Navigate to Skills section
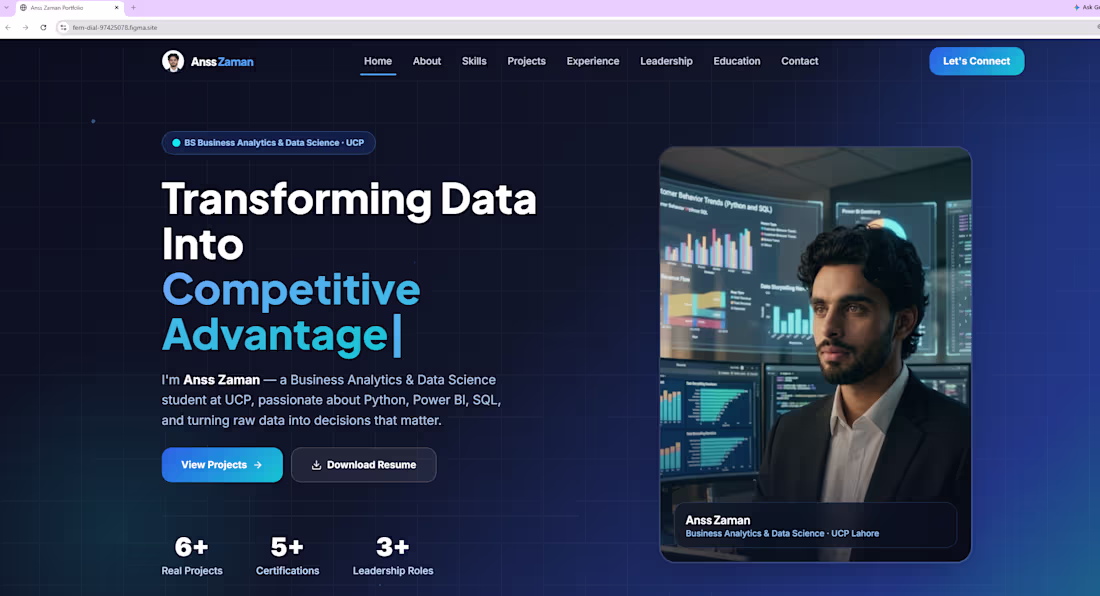The height and width of the screenshot is (596, 1100). point(474,61)
